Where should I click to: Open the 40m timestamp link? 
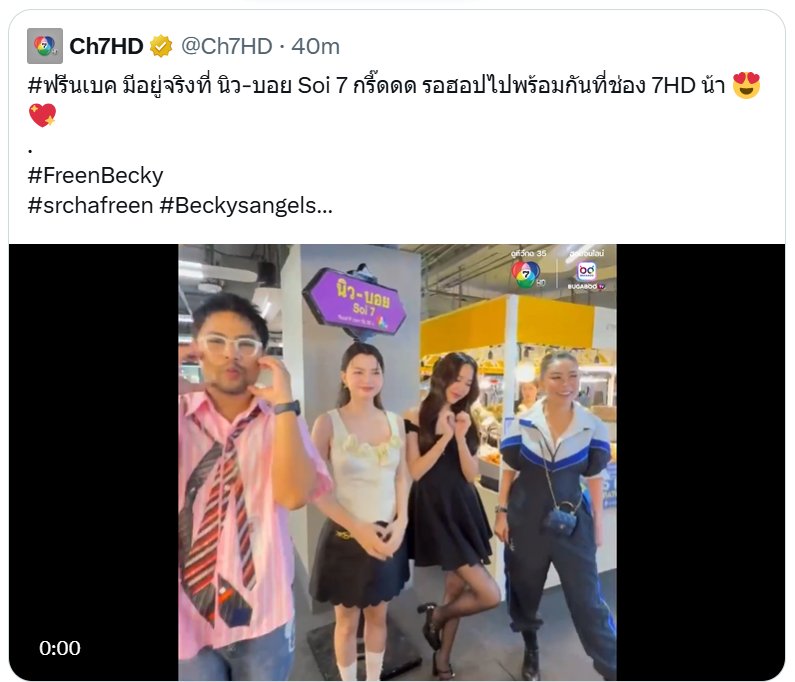(315, 46)
